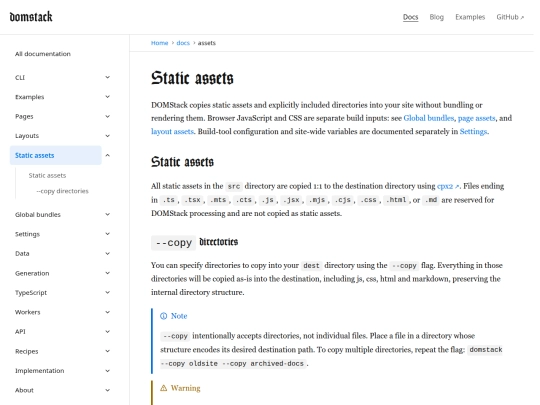Open the Workers sidebar label
540x405 pixels.
point(28,312)
